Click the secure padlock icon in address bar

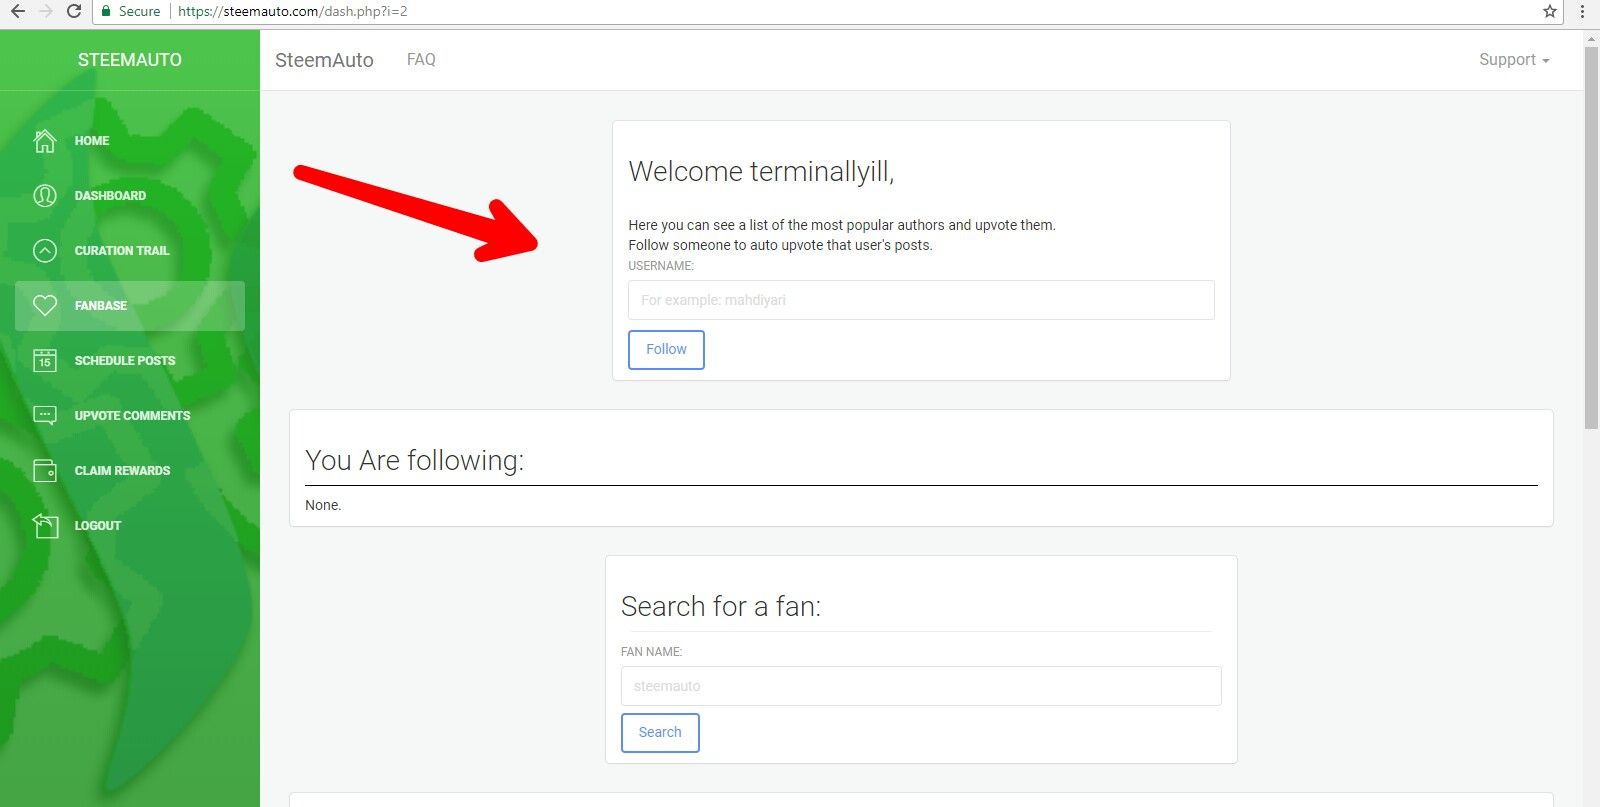(106, 11)
